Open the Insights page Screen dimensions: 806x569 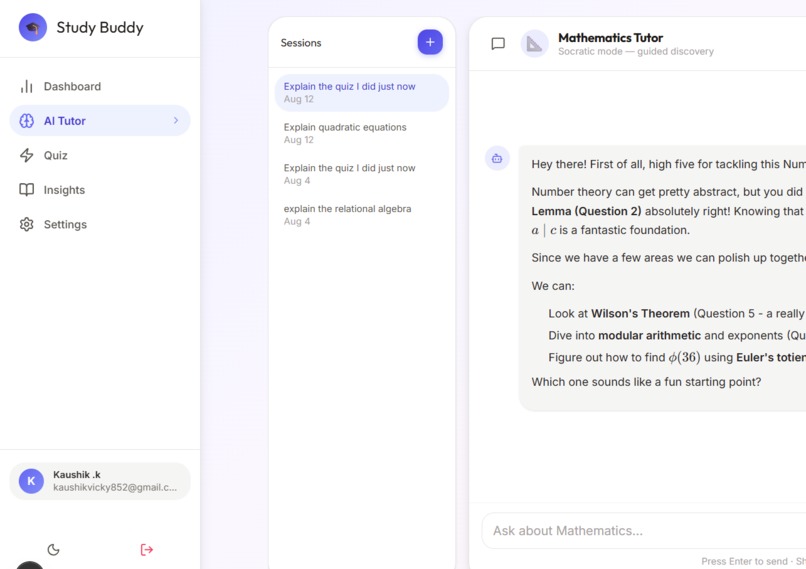pyautogui.click(x=100, y=190)
